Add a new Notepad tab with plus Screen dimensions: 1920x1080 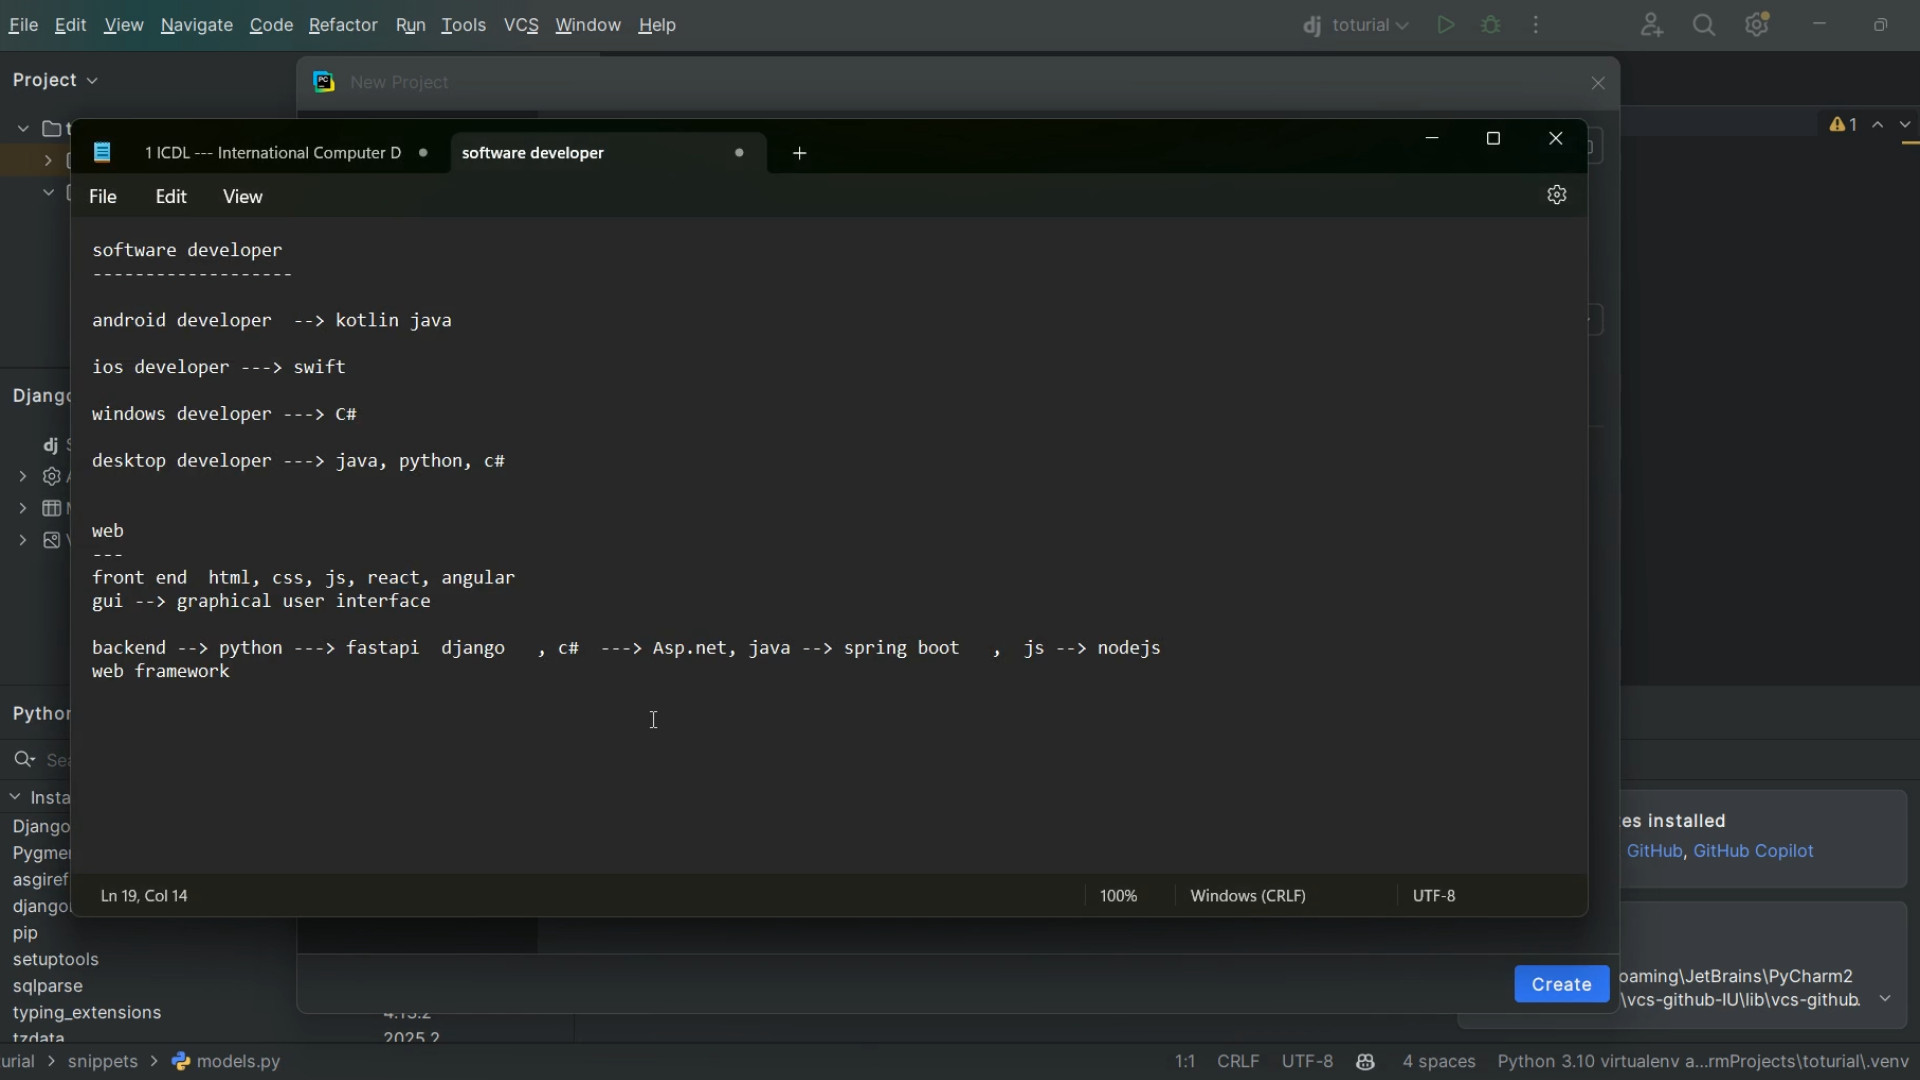tap(800, 154)
